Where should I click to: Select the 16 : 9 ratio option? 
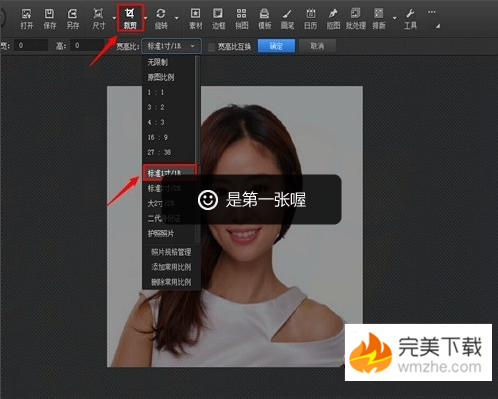pyautogui.click(x=168, y=137)
